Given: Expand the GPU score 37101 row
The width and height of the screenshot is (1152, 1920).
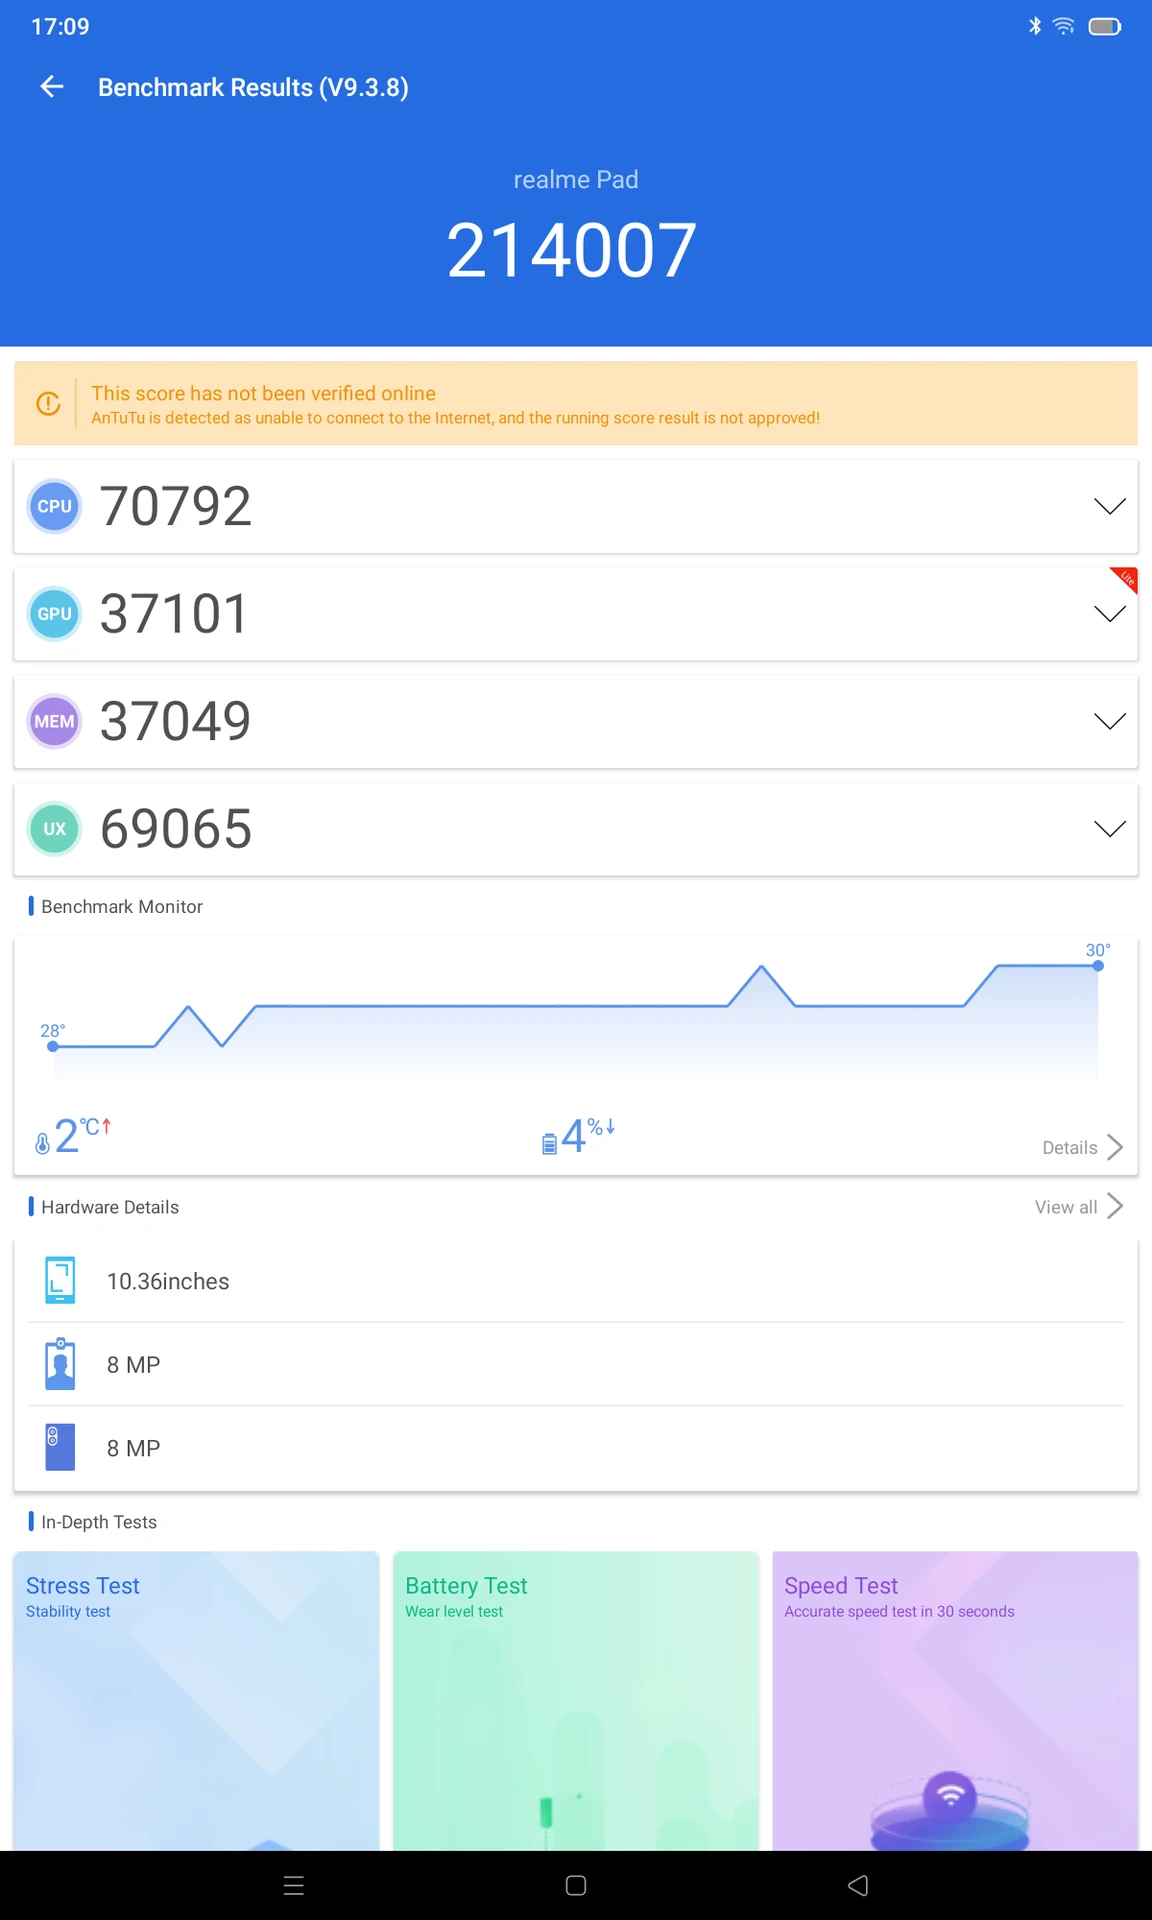Looking at the screenshot, I should coord(575,614).
